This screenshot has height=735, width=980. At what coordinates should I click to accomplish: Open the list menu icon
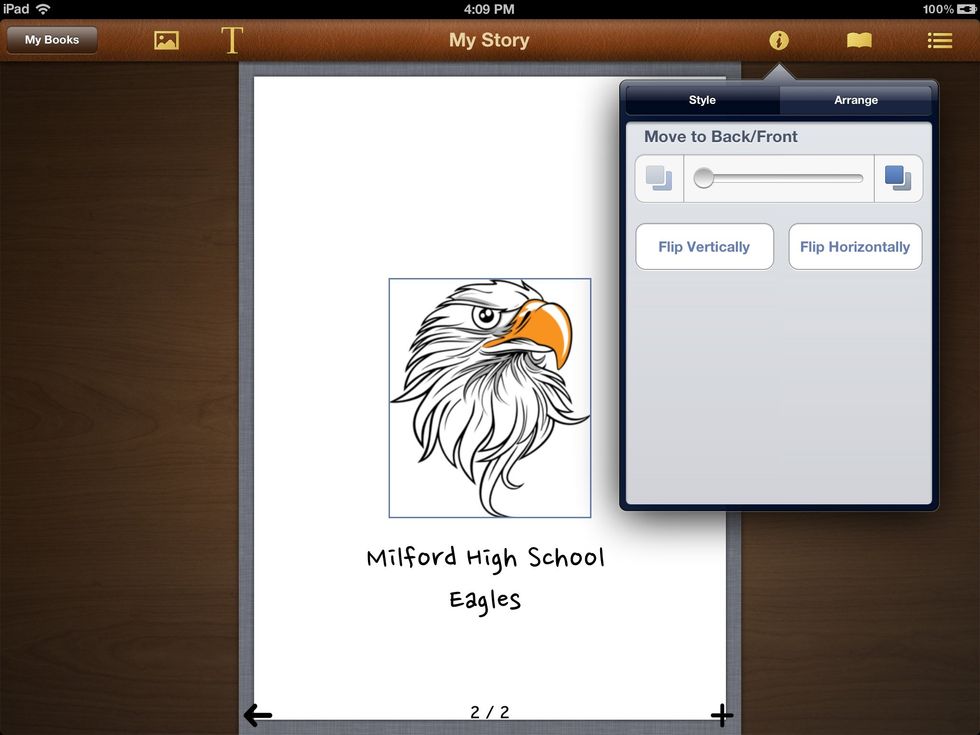(939, 40)
